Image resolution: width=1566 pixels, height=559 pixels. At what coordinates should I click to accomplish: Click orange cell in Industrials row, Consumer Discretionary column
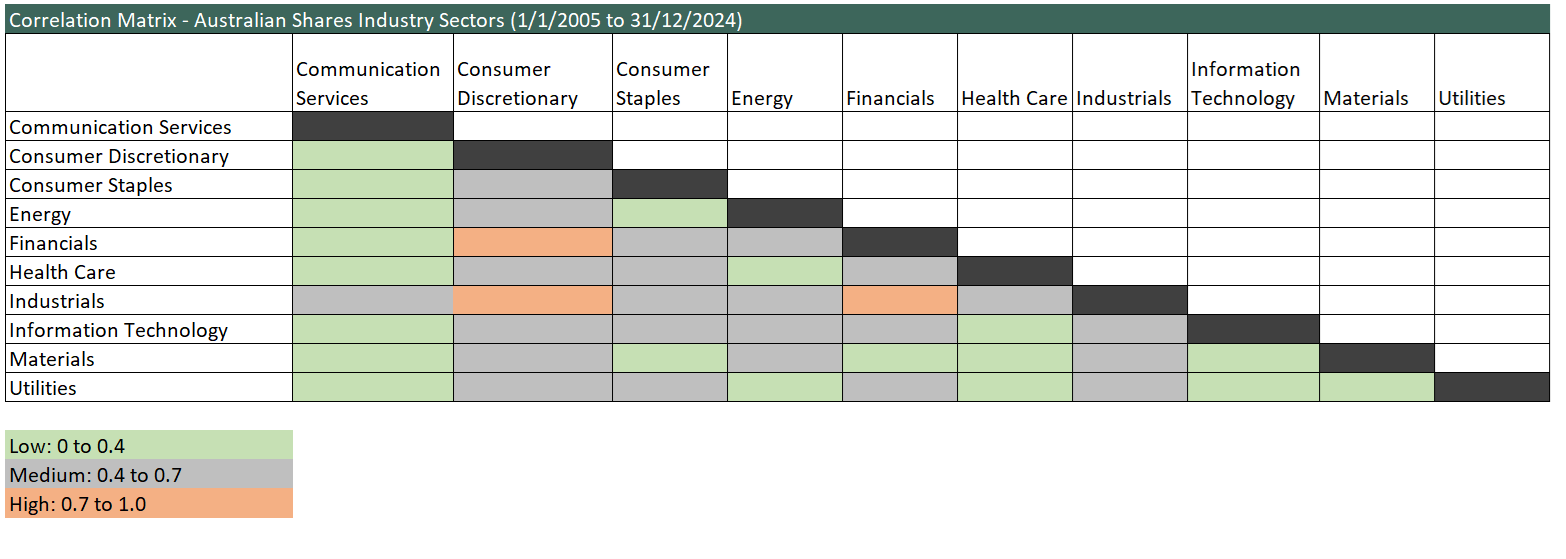(x=533, y=301)
